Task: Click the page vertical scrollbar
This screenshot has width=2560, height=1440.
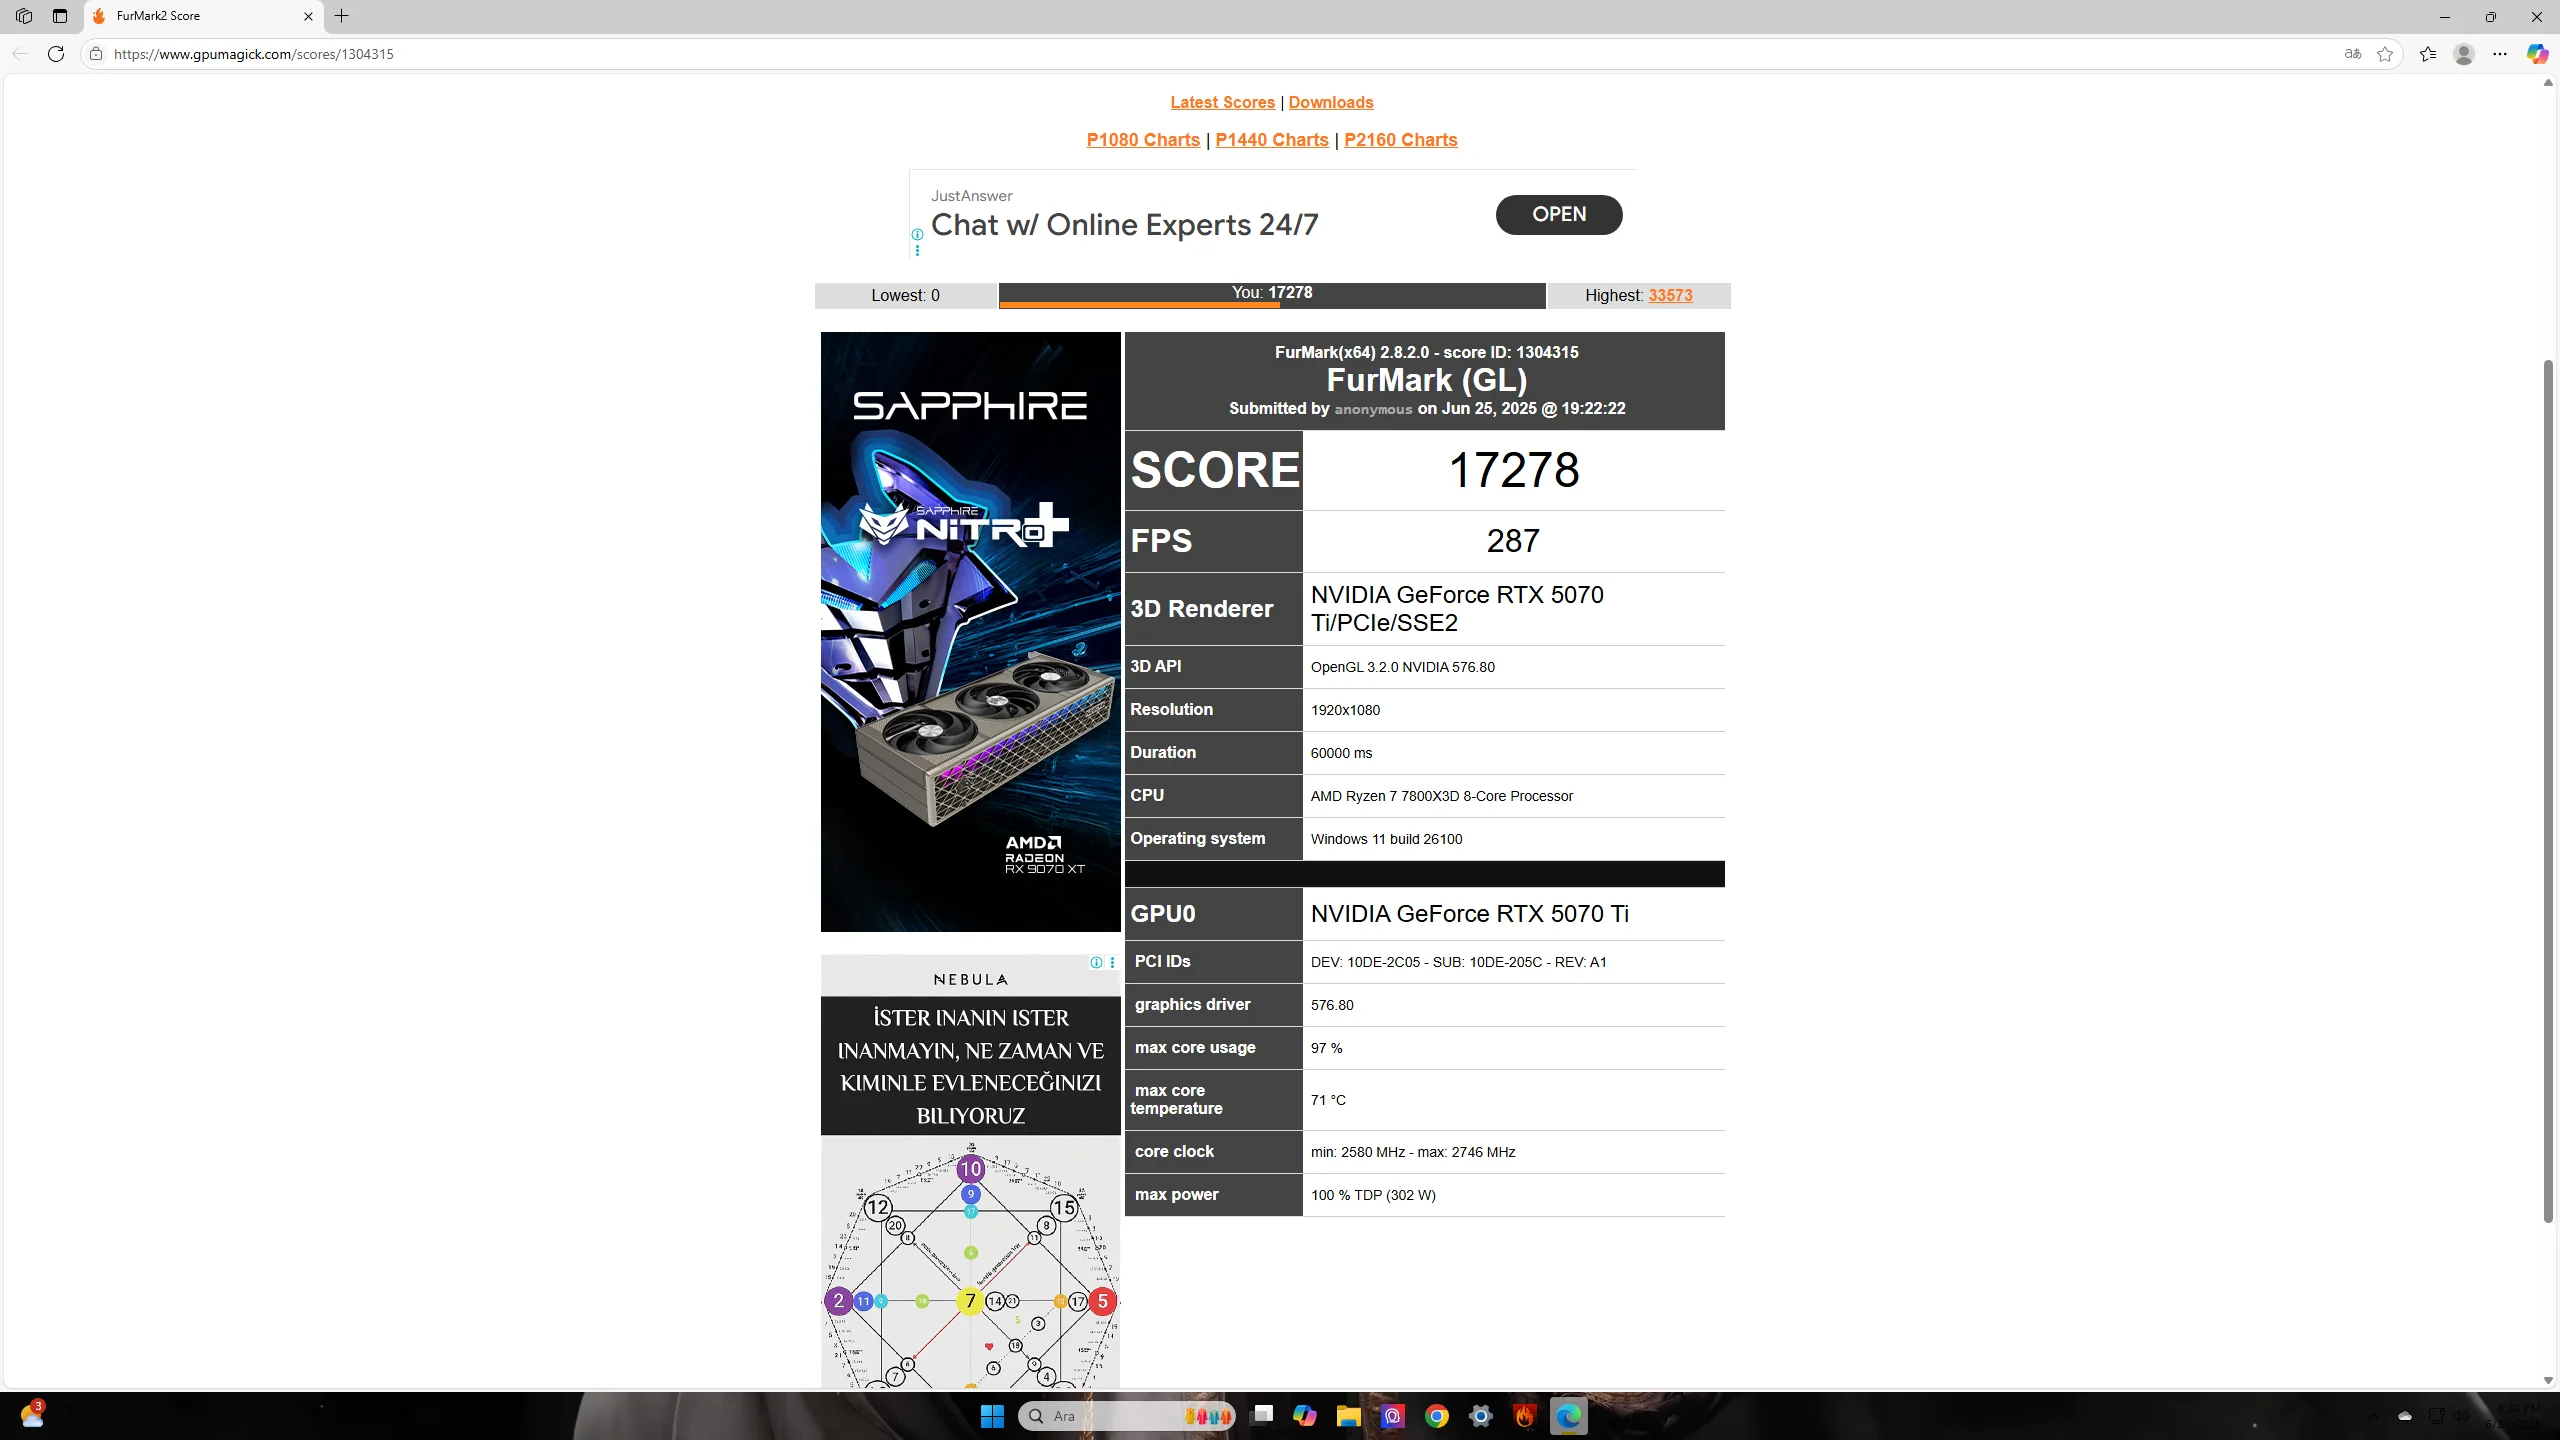Action: point(2548,790)
